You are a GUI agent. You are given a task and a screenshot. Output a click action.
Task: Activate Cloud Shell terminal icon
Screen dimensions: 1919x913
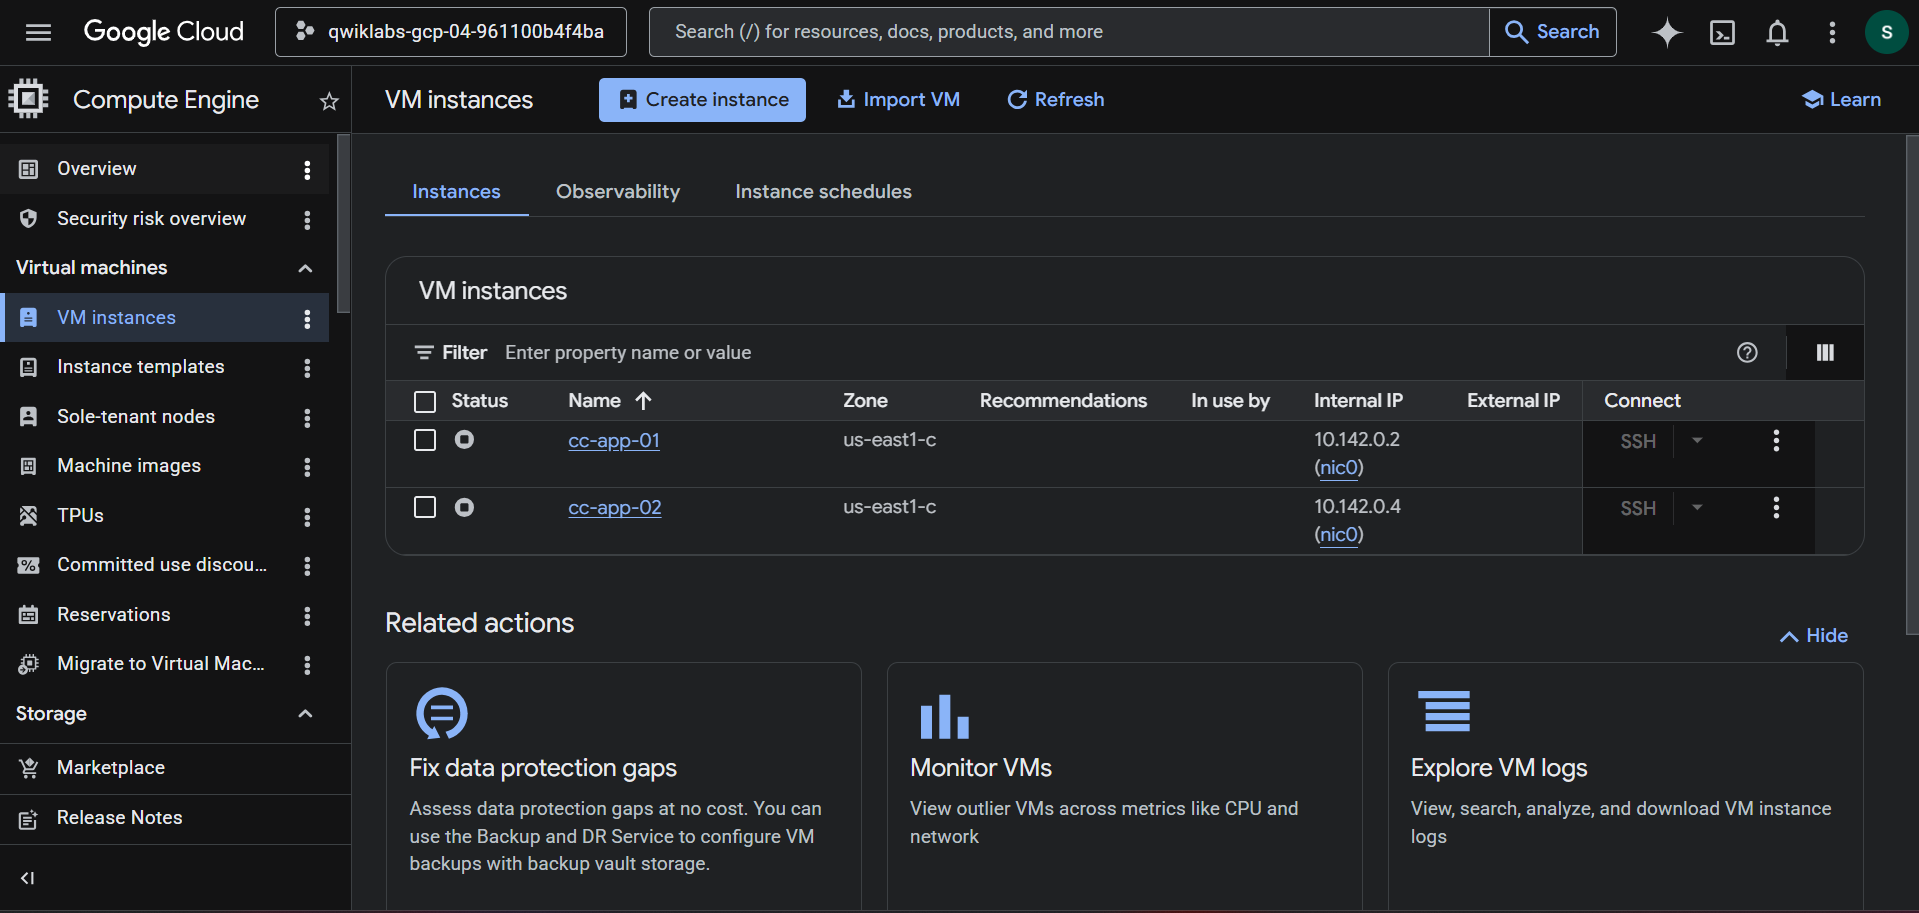[1722, 32]
